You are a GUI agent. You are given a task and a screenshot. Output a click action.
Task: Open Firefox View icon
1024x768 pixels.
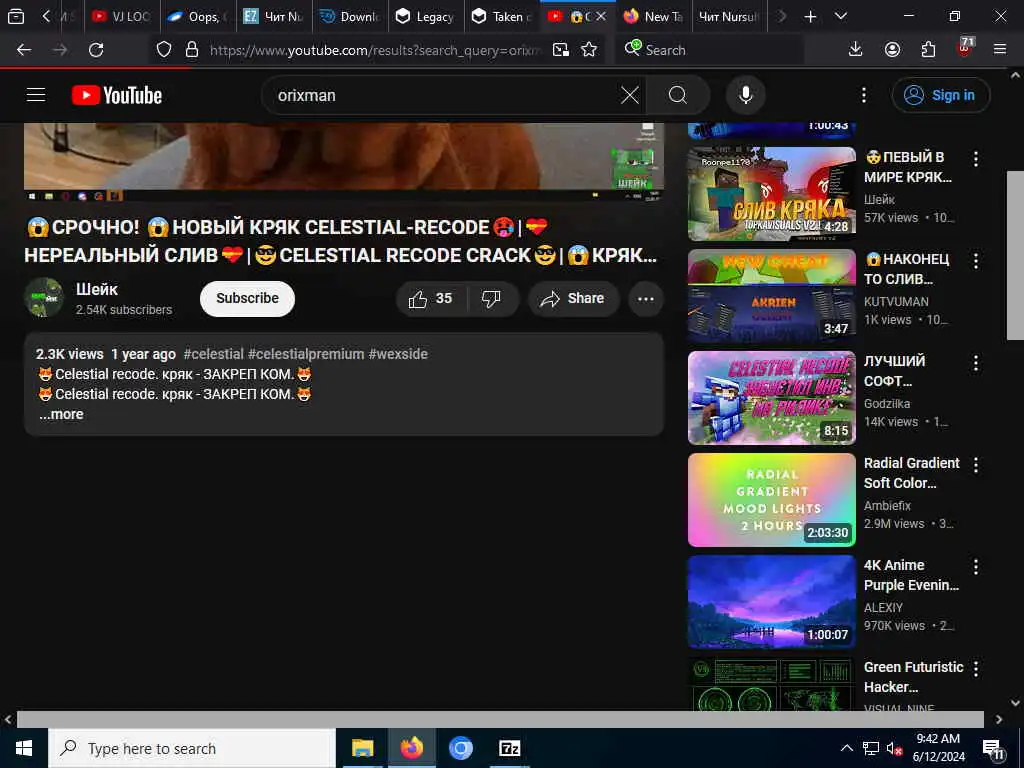click(16, 17)
